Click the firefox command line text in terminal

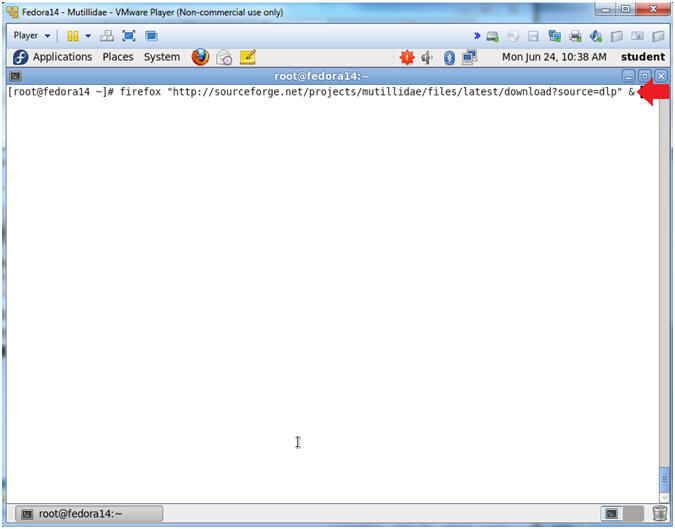pyautogui.click(x=378, y=92)
